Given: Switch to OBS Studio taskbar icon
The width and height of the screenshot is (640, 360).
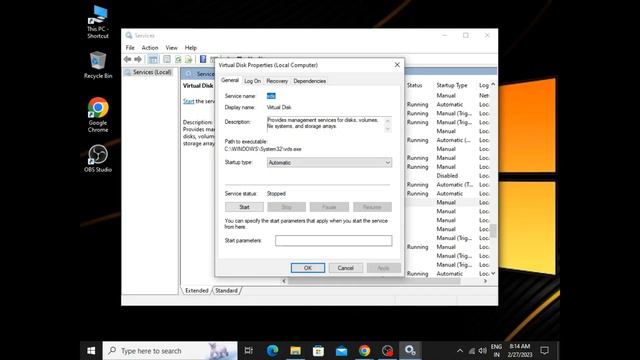Looking at the screenshot, I should pos(387,351).
